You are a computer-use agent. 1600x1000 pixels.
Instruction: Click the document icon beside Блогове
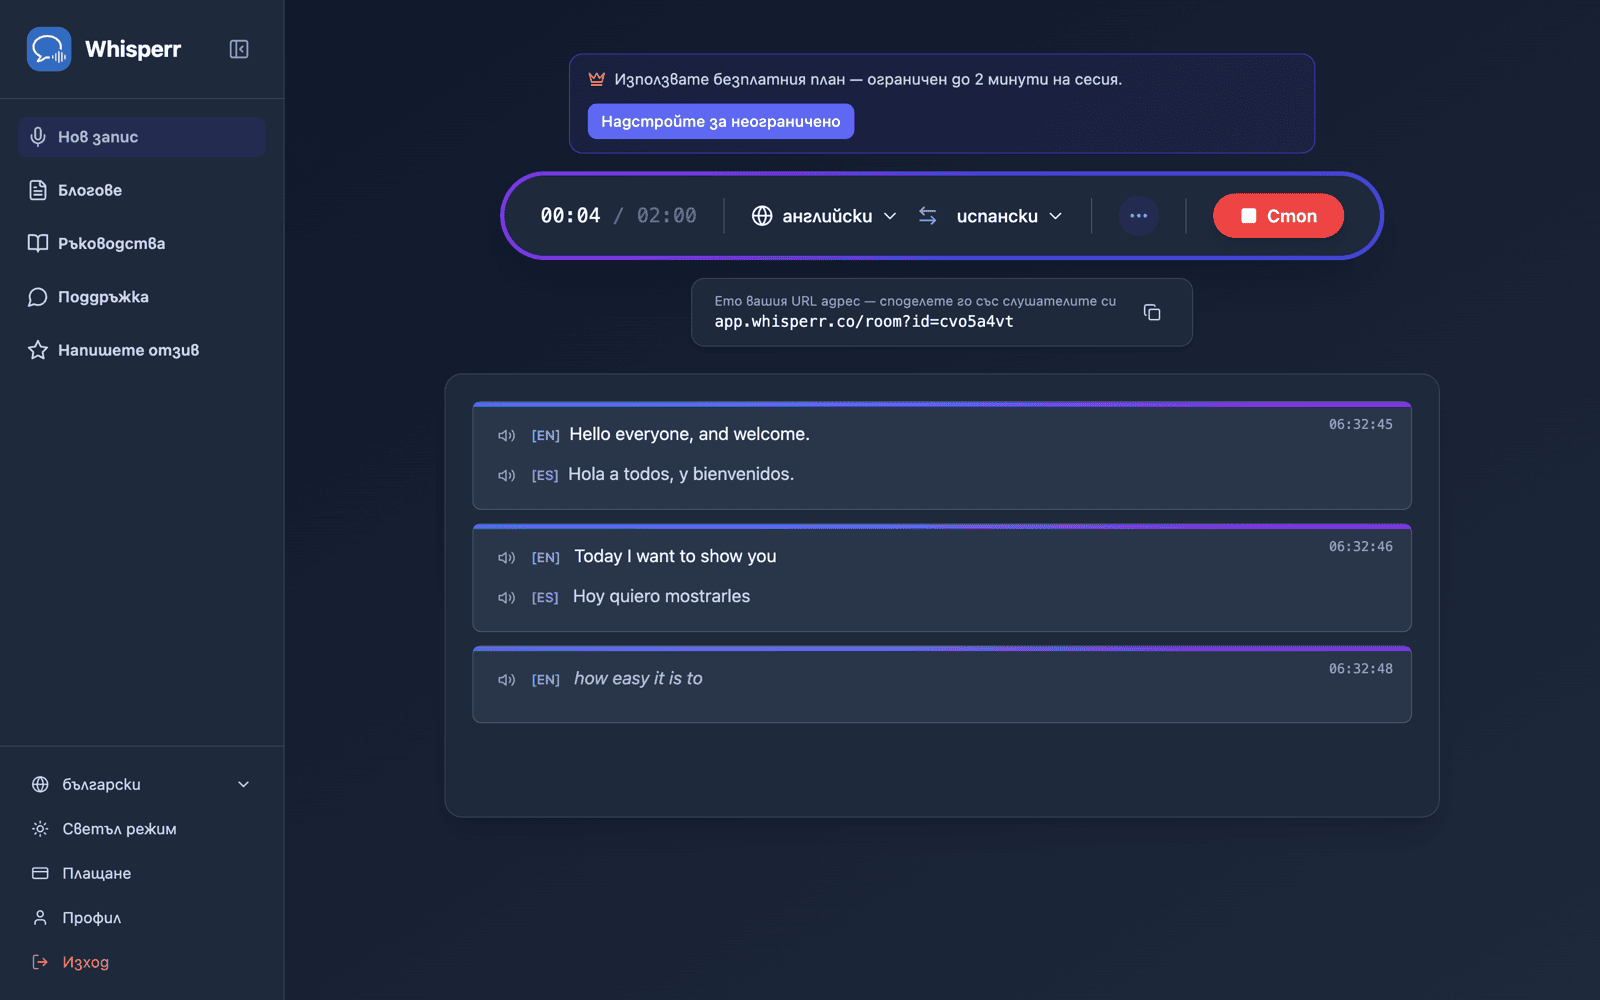38,190
